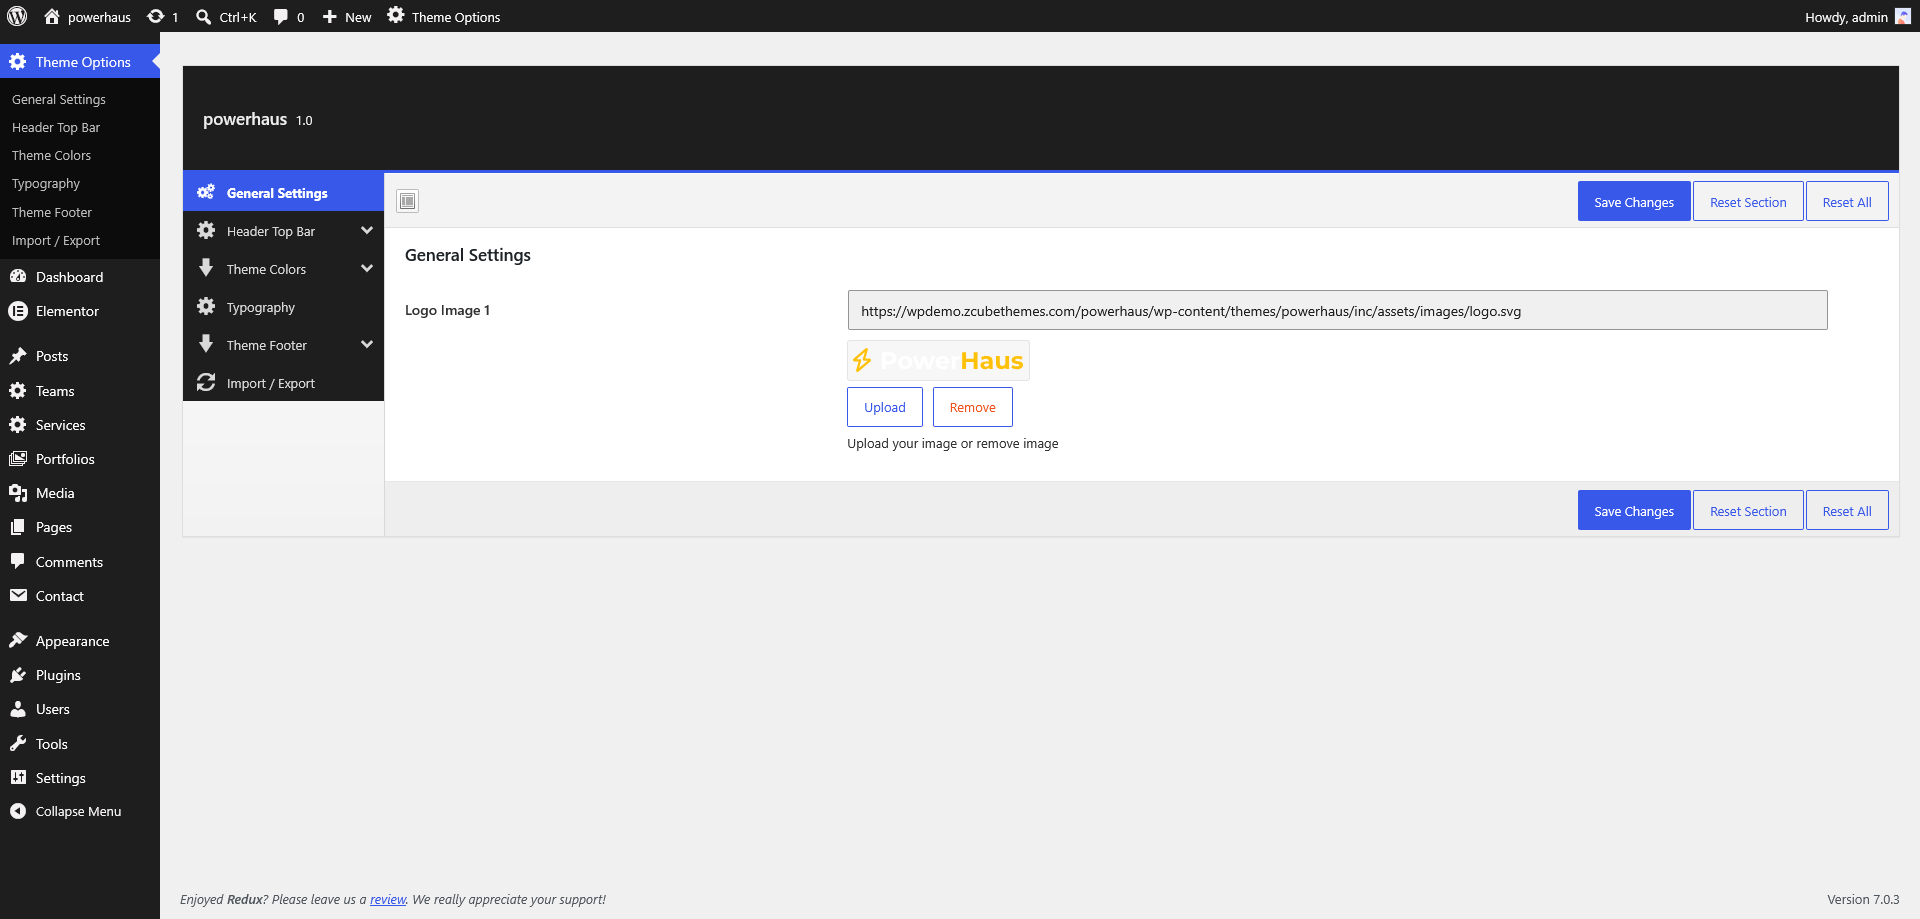
Task: Click the Tools wrench icon
Action: (18, 743)
